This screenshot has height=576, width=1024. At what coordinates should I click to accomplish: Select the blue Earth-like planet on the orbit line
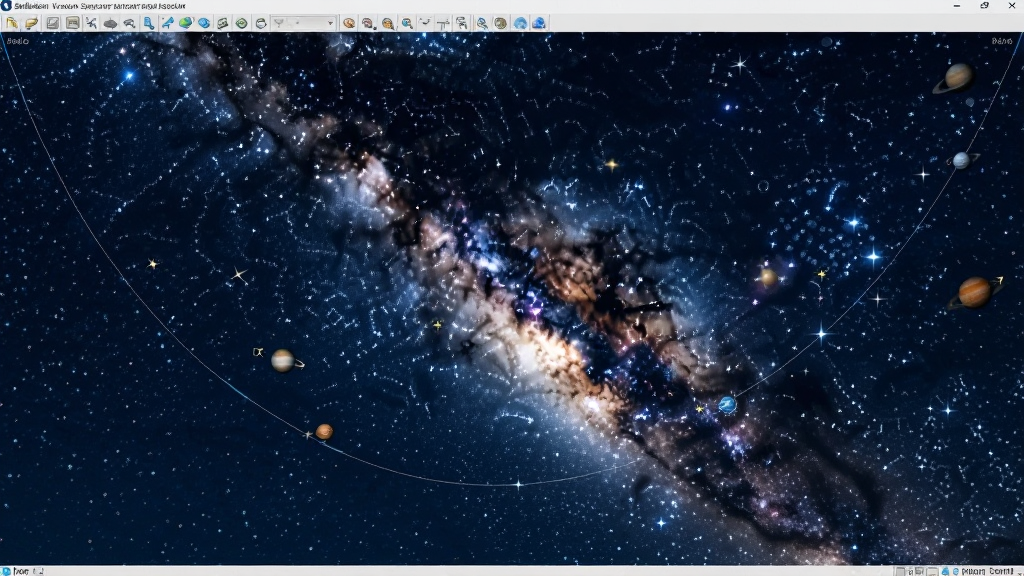(728, 405)
